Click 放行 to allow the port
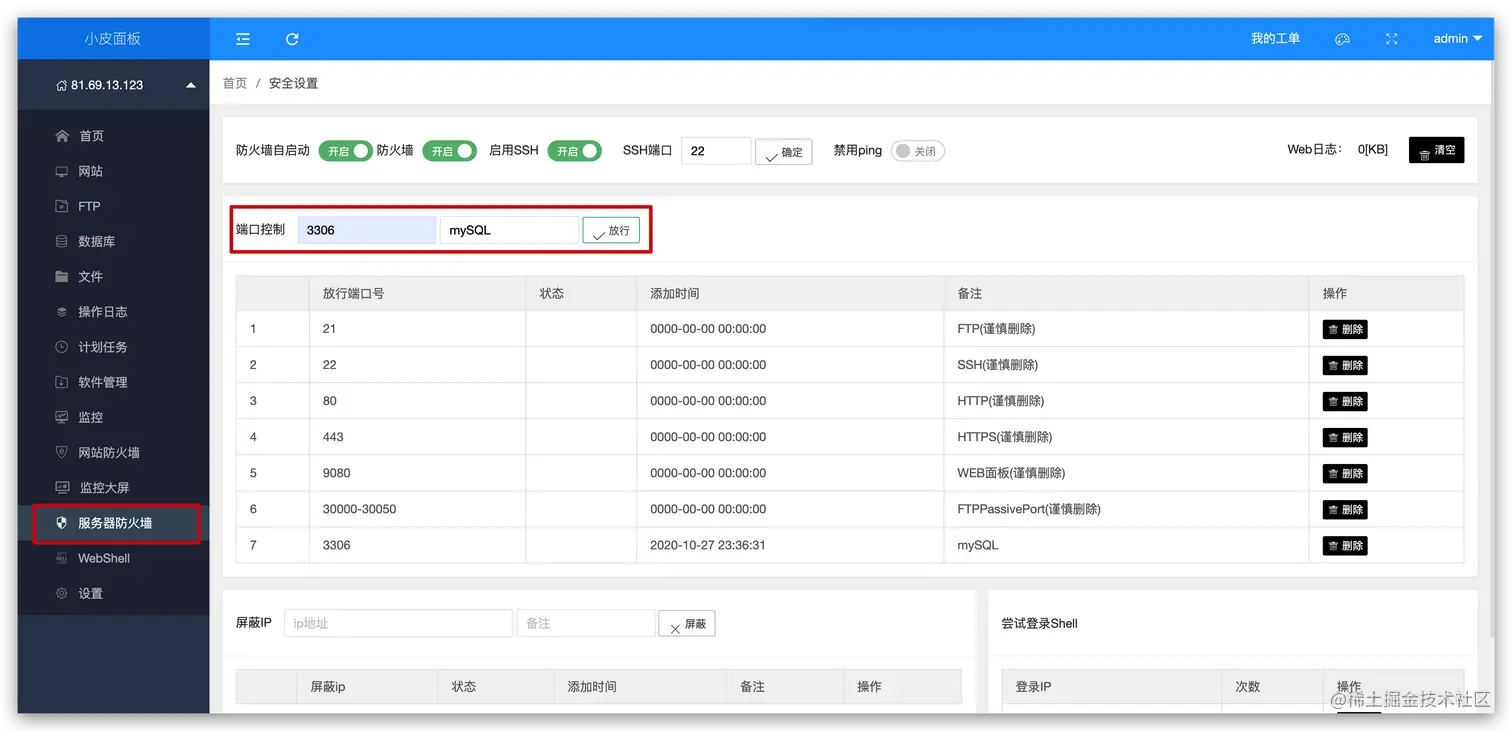This screenshot has width=1512, height=731. 611,230
